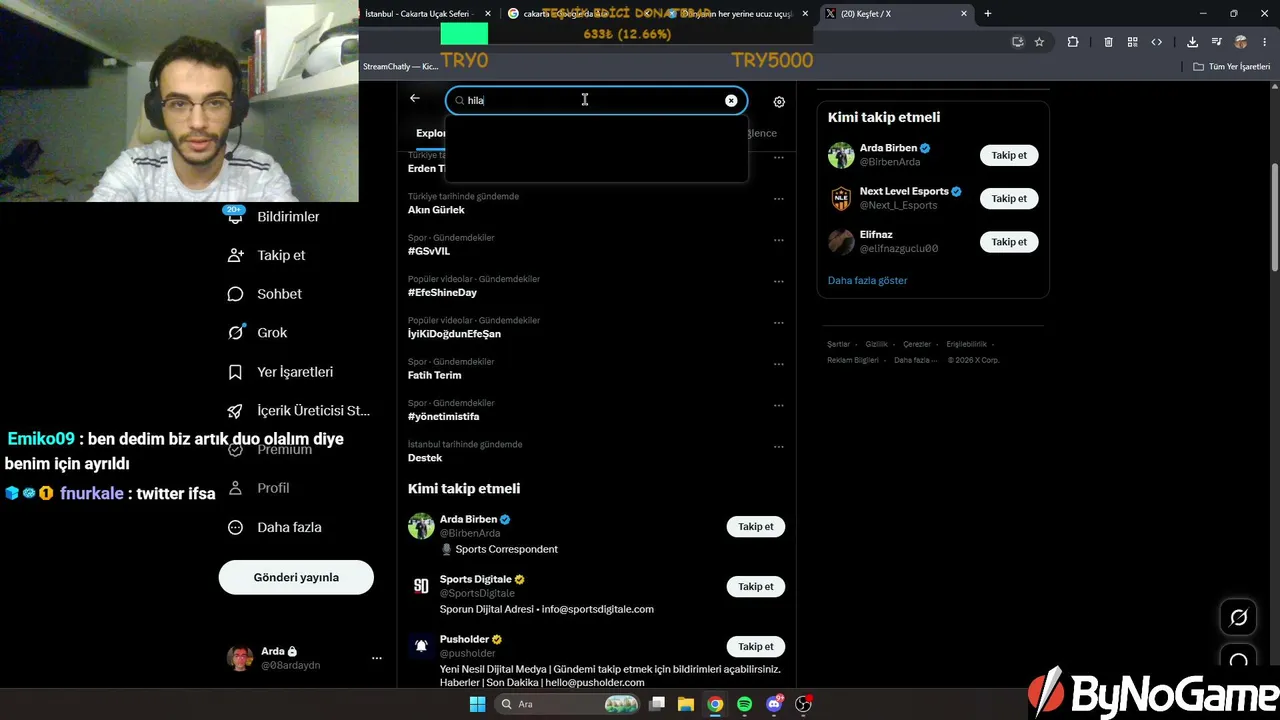1280x720 pixels.
Task: Switch to the Keşfet / X browser tab
Action: 897,14
